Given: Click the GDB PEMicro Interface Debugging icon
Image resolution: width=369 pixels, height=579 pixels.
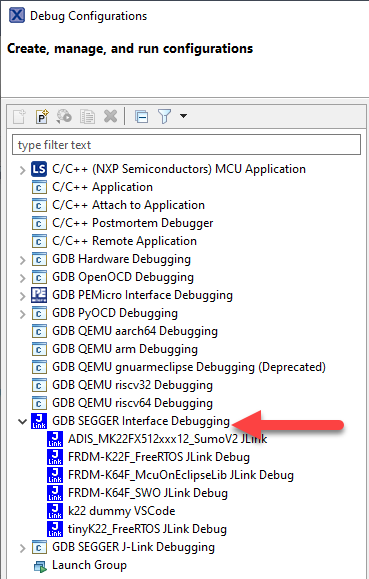Looking at the screenshot, I should click(39, 295).
